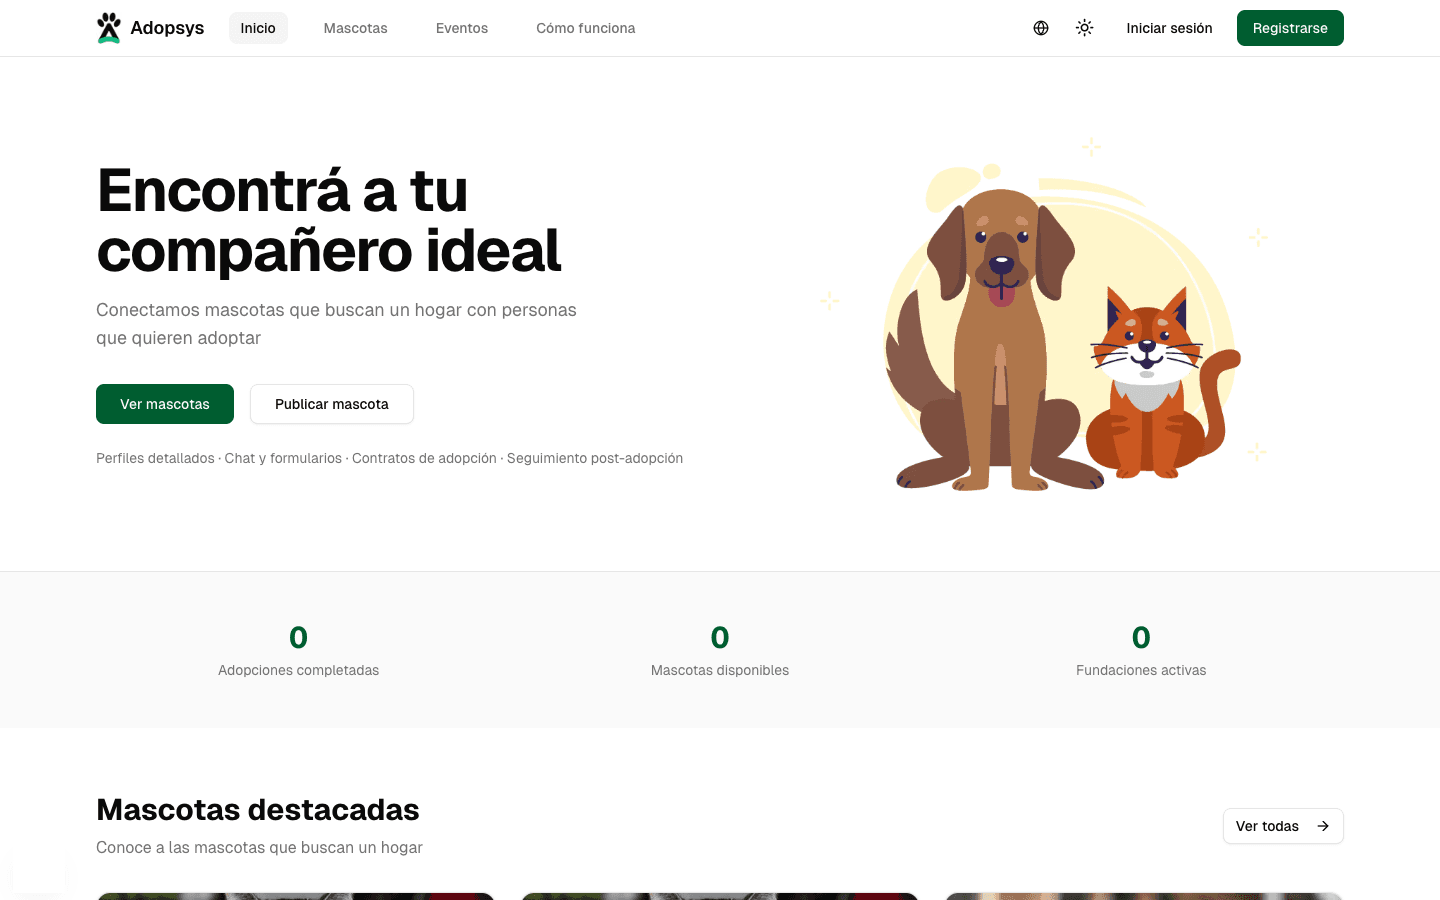This screenshot has width=1440, height=900.
Task: Click the rightmost featured pet photo
Action: 1142,897
